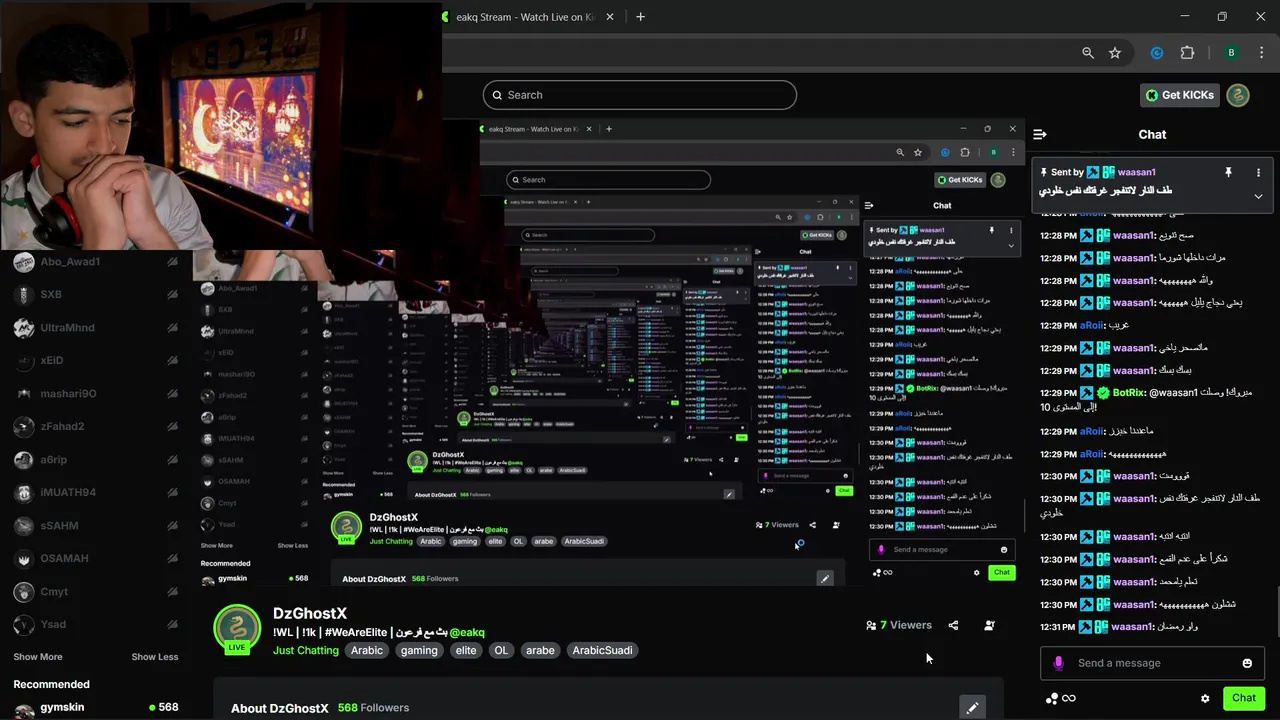
Task: Click 568 Followers count
Action: click(373, 708)
